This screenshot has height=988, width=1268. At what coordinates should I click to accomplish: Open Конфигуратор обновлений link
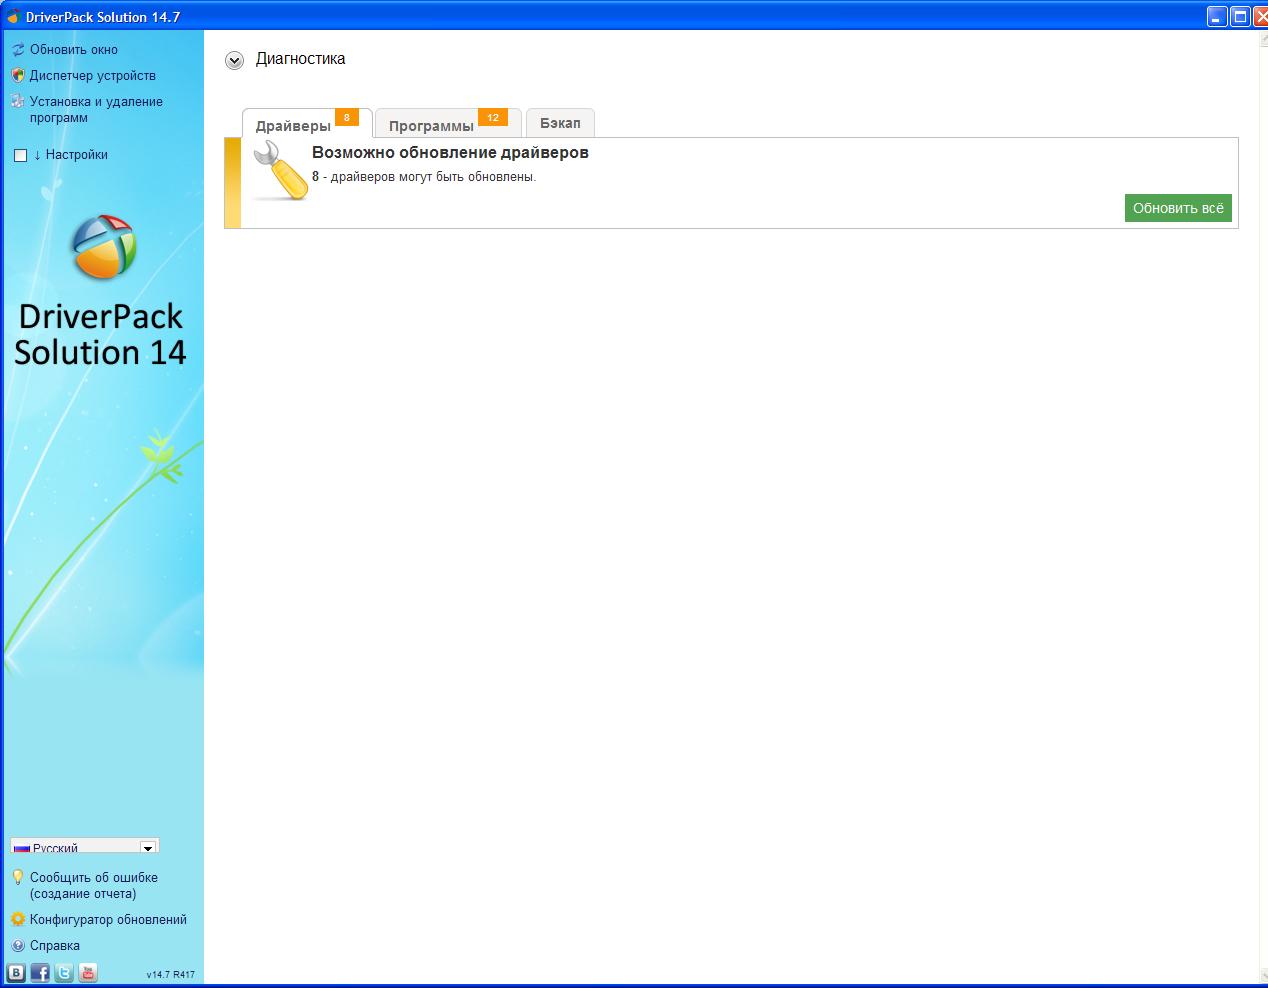108,919
